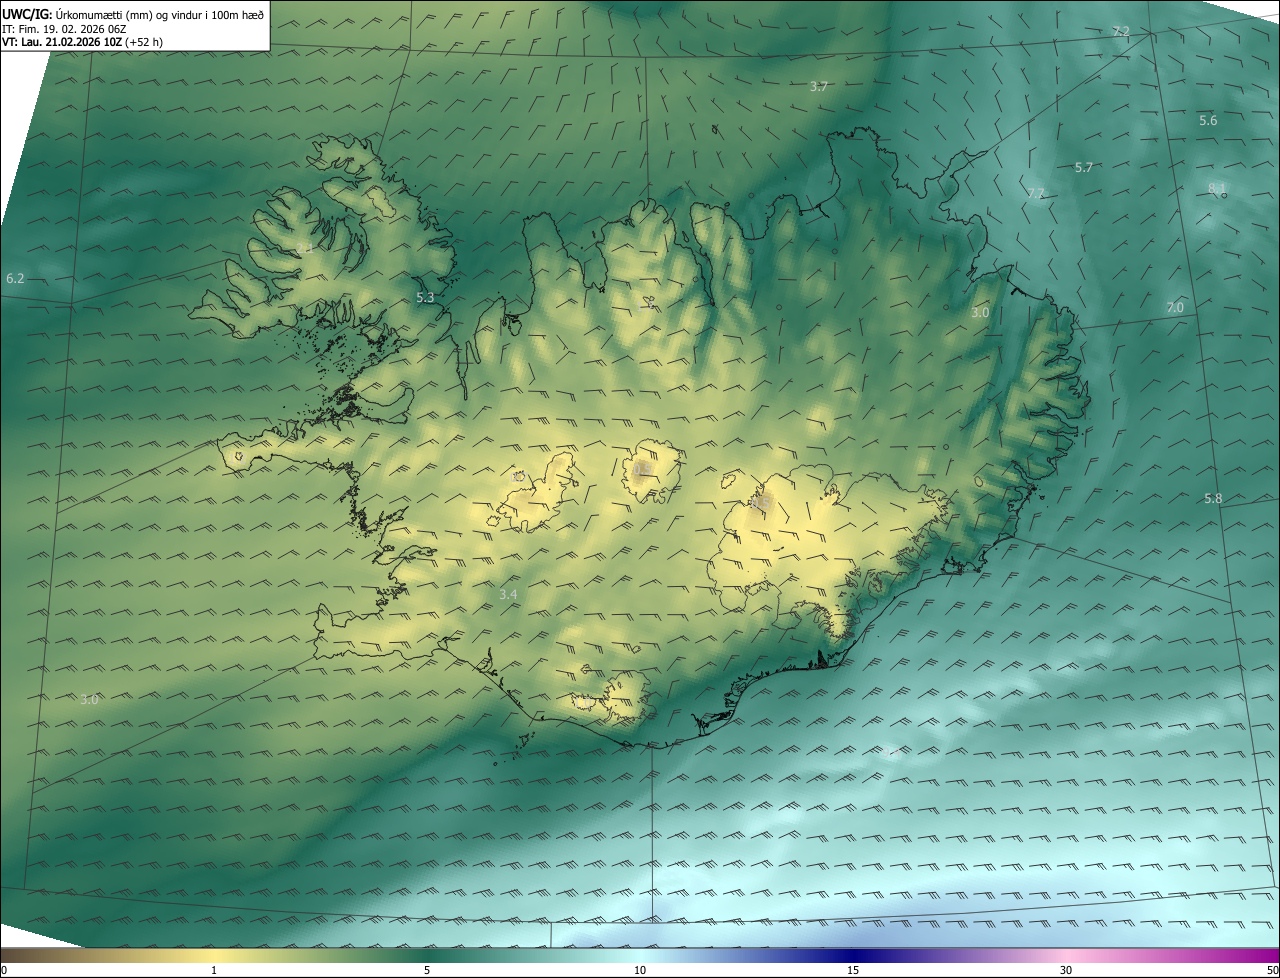
Task: Click the valid time 'VT: Lau. 21.02.2026 10Z (+52 h)'
Action: tap(82, 42)
